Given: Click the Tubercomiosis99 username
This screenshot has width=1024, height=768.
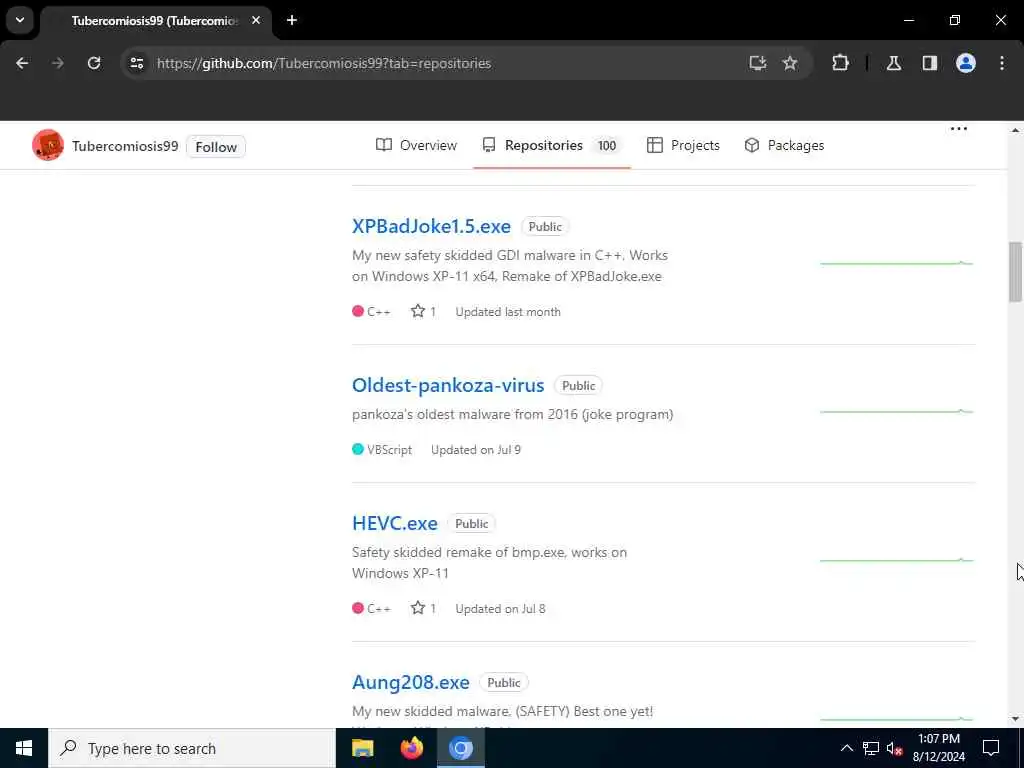Looking at the screenshot, I should tap(125, 146).
